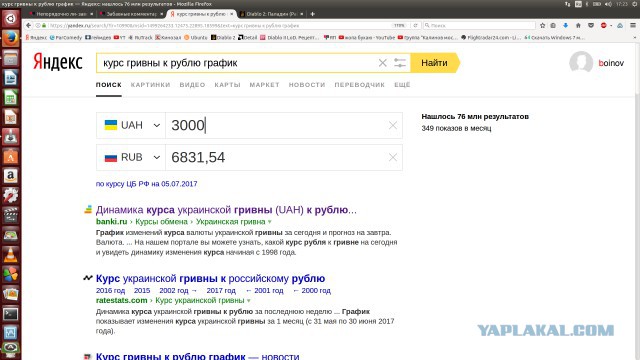Open a new browser tab with plus
This screenshot has height=360, width=640.
[x=312, y=14]
